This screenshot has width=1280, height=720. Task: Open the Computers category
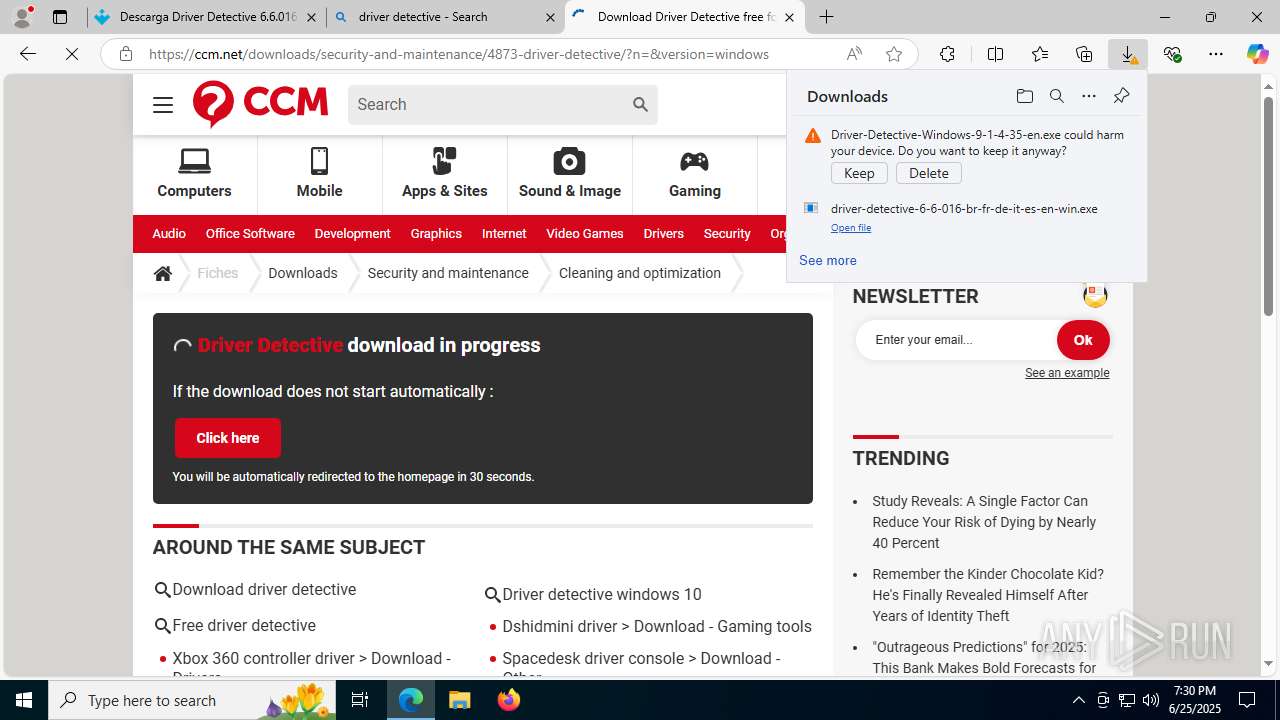click(194, 174)
